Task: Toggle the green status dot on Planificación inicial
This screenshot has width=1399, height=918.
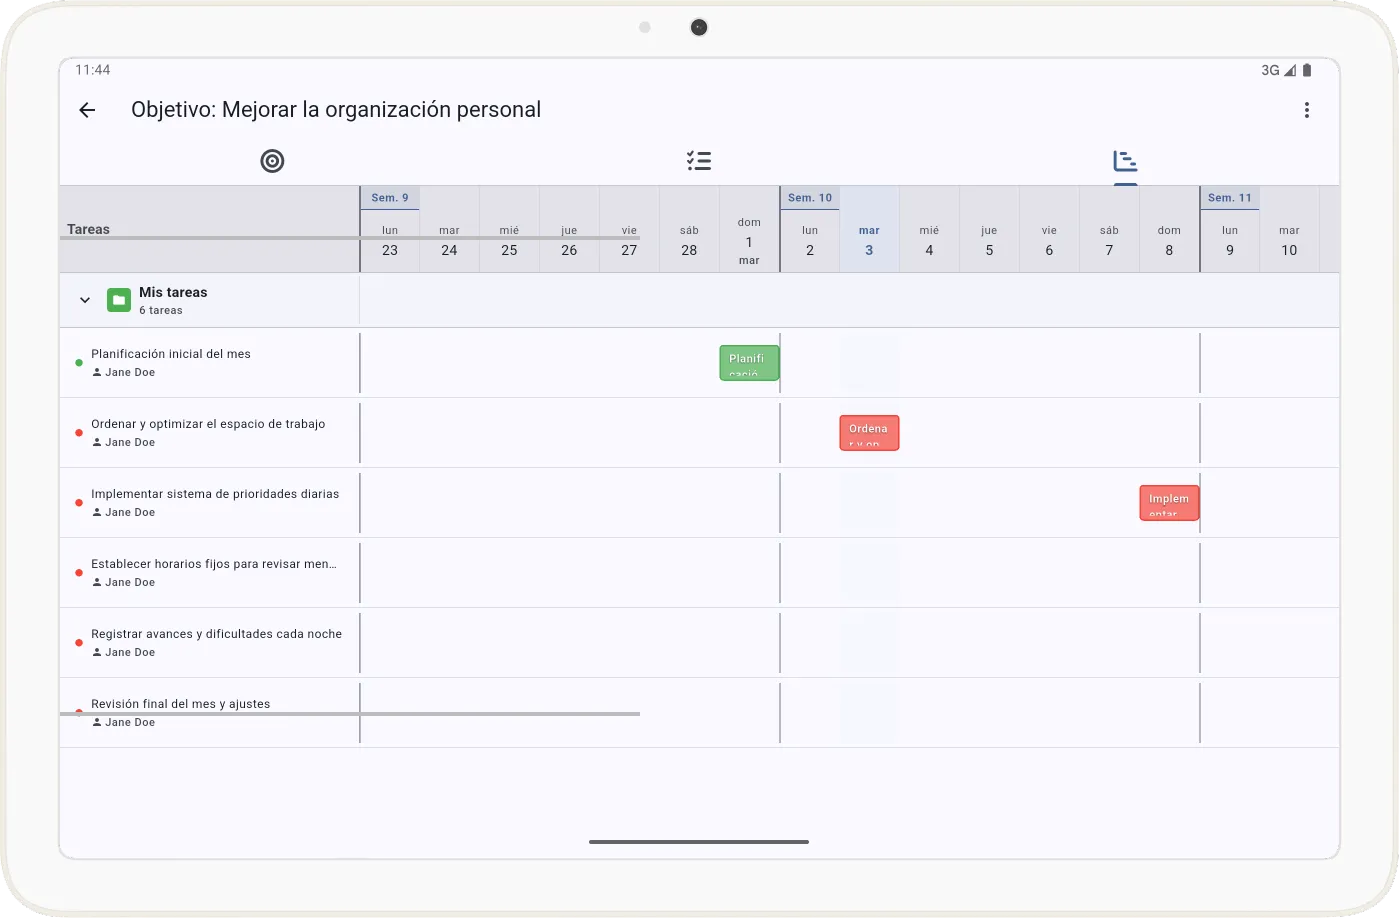Action: click(78, 363)
